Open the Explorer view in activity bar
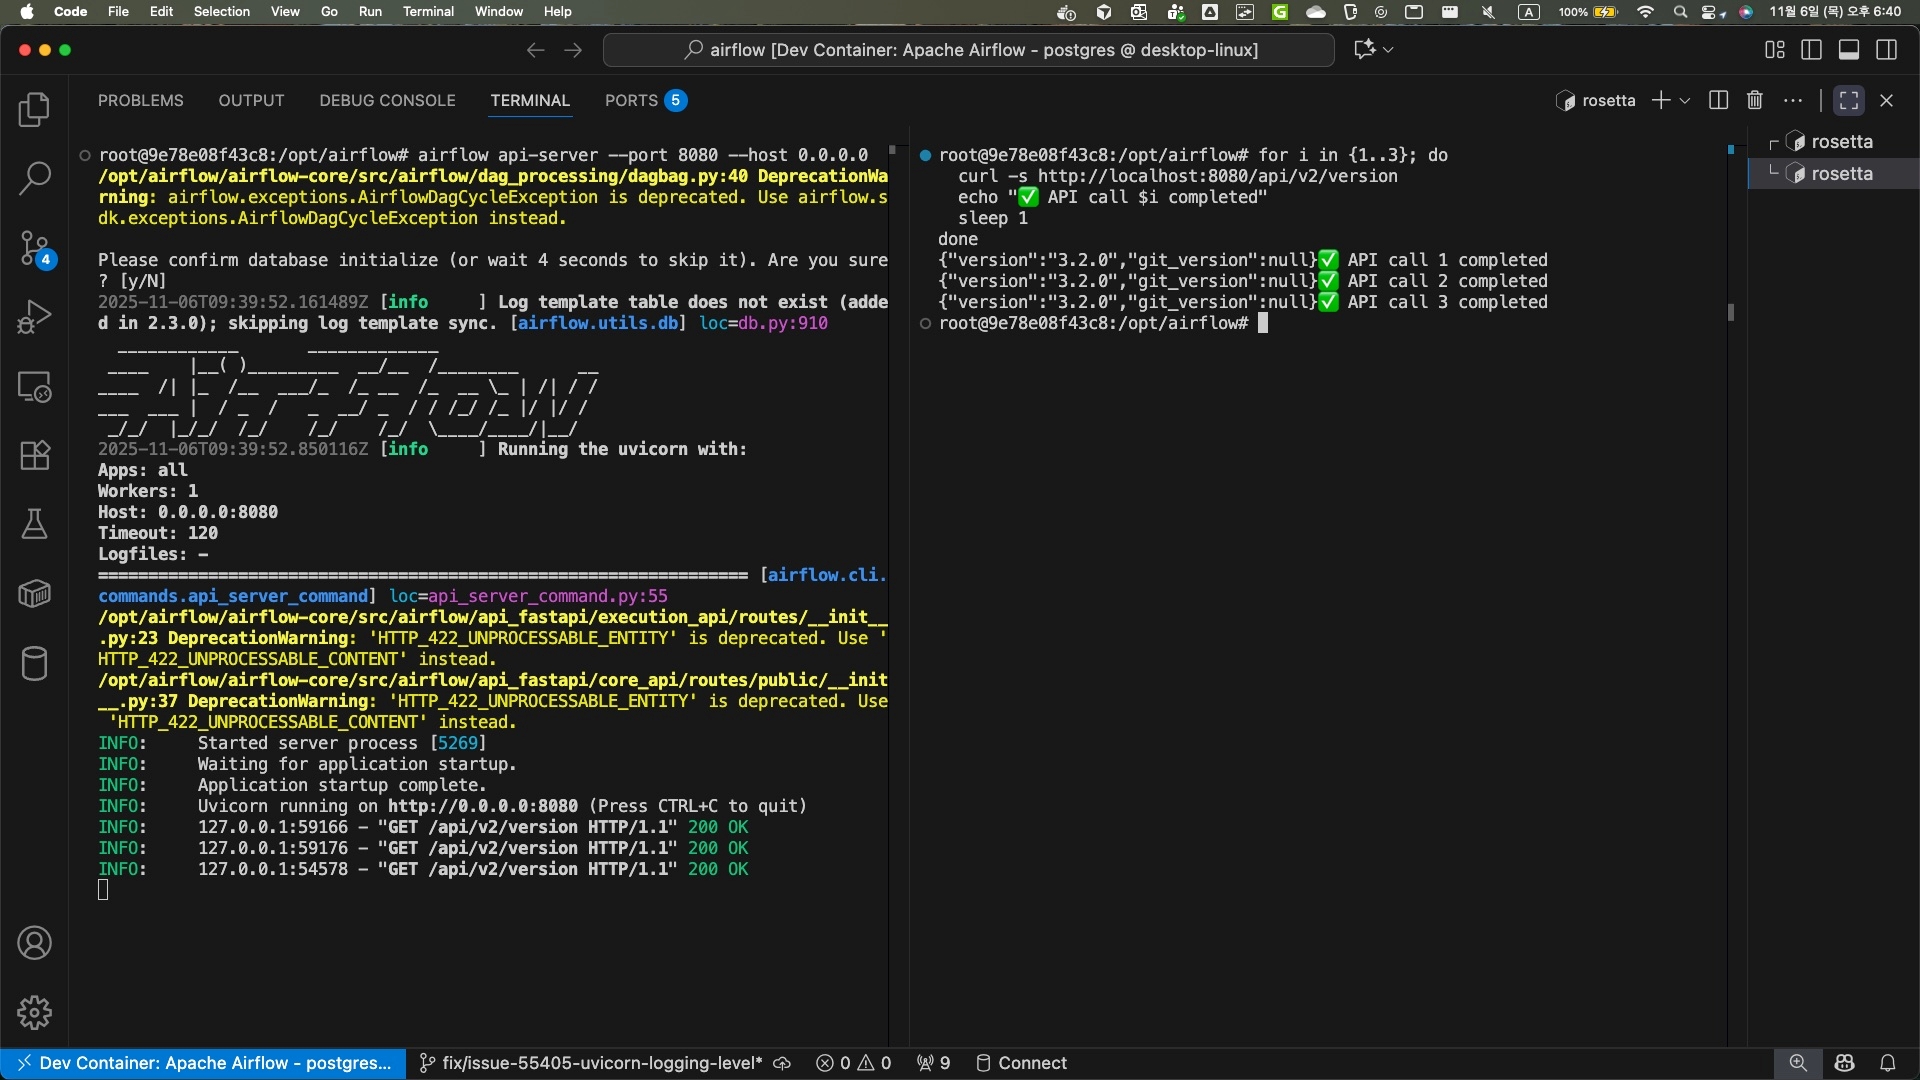The width and height of the screenshot is (1920, 1080). pos(34,110)
